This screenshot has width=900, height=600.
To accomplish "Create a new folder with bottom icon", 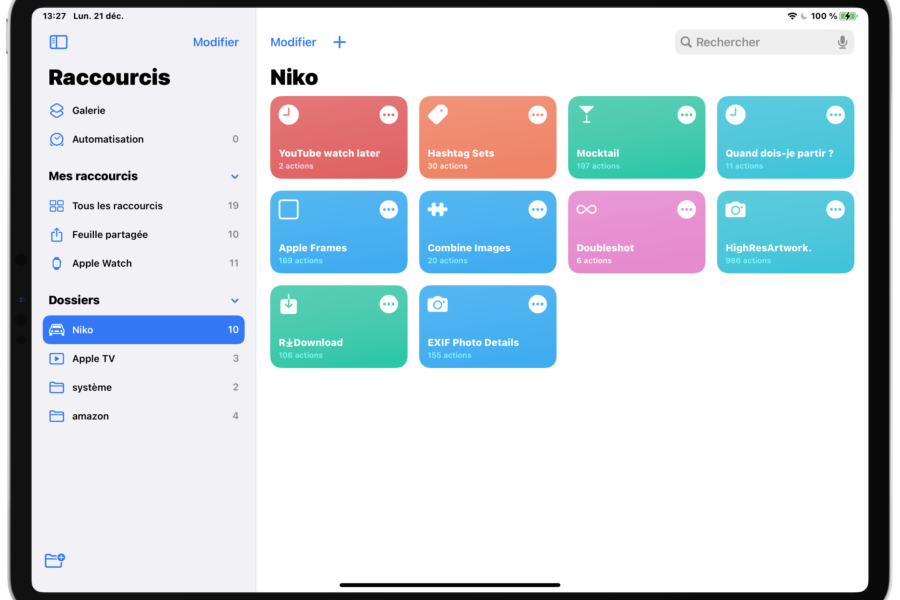I will tap(55, 560).
